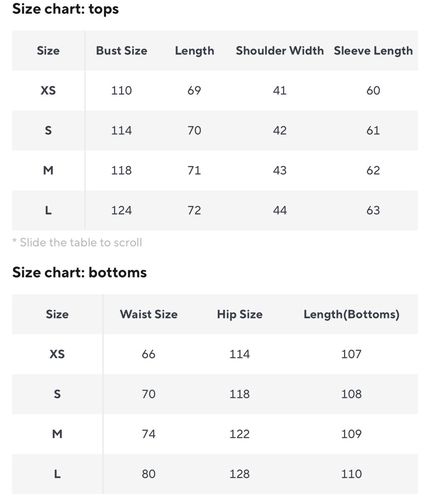Select the M row label in tops chart

point(48,170)
